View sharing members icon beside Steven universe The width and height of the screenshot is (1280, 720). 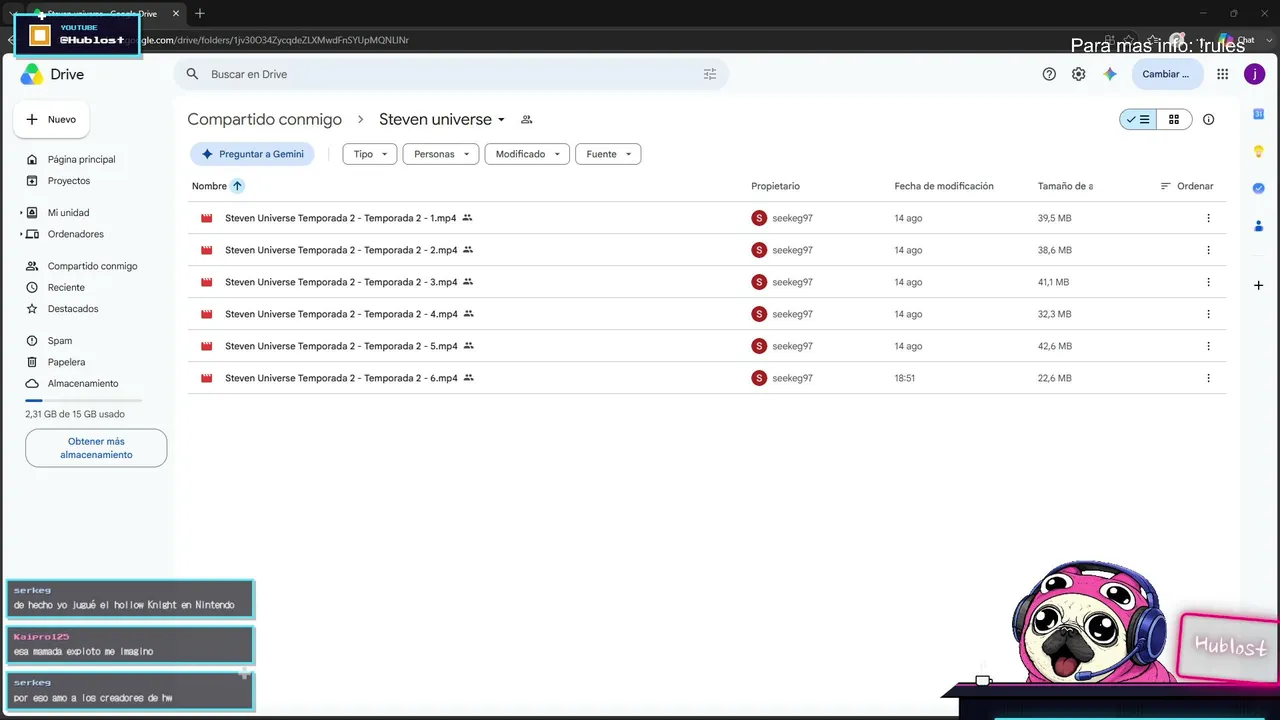click(527, 120)
